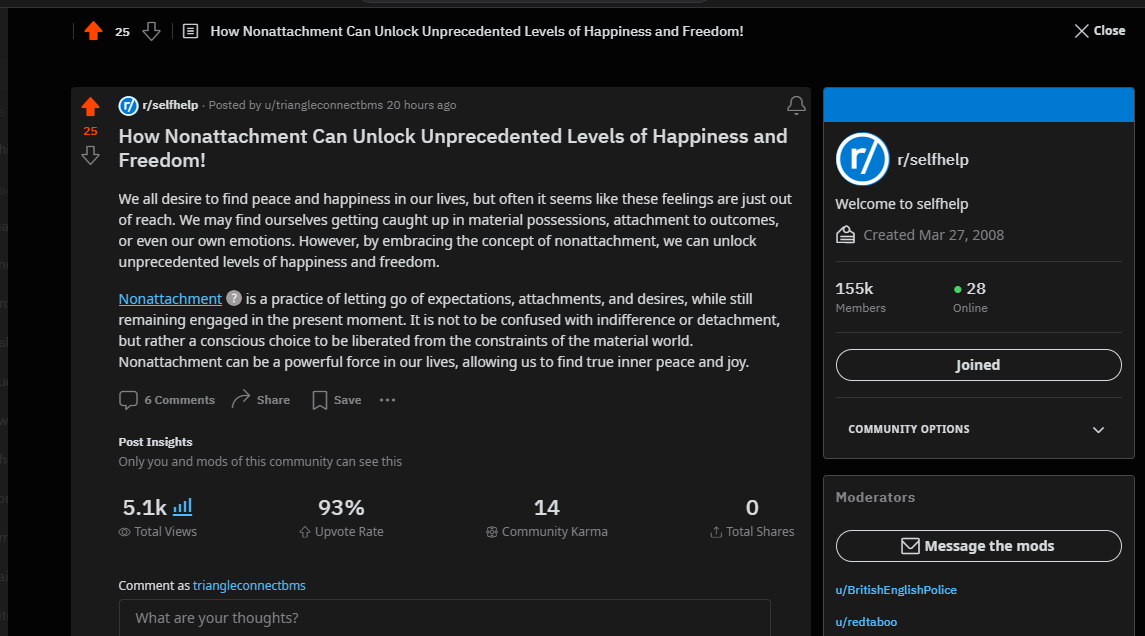Viewport: 1145px width, 636px height.
Task: Click the downvote arrow in the top header bar
Action: pos(151,31)
